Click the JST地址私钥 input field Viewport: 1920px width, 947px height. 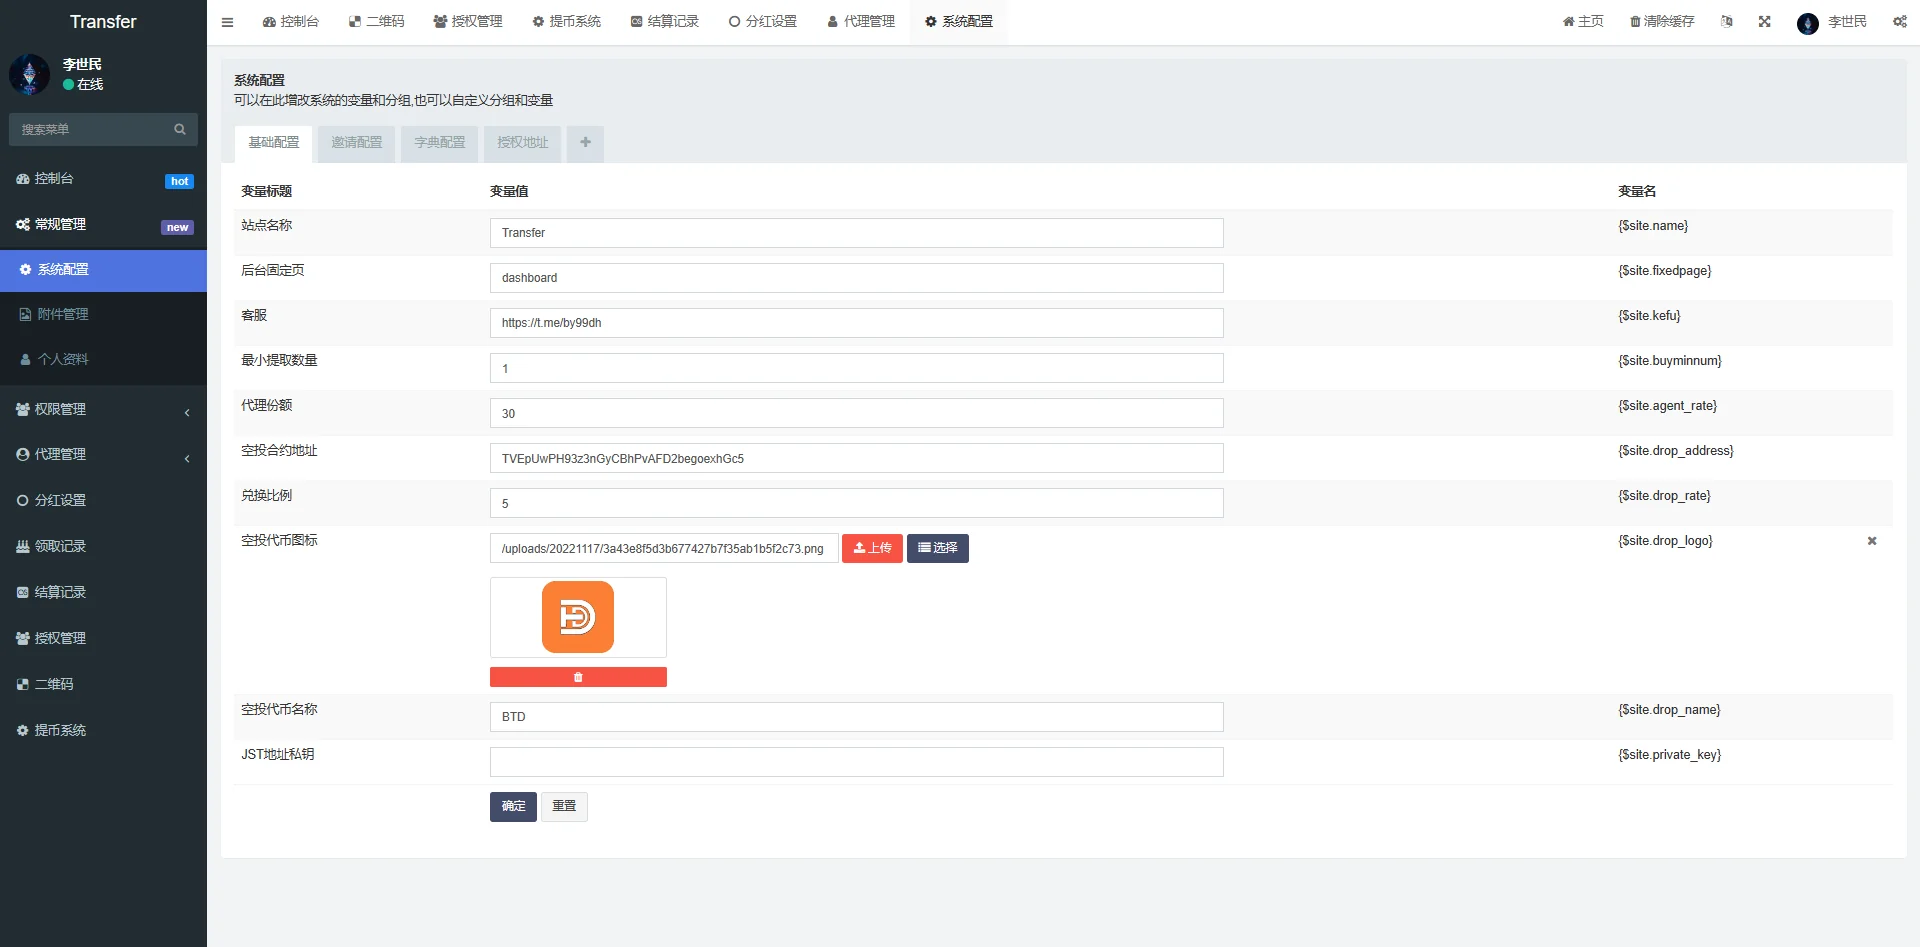coord(856,762)
